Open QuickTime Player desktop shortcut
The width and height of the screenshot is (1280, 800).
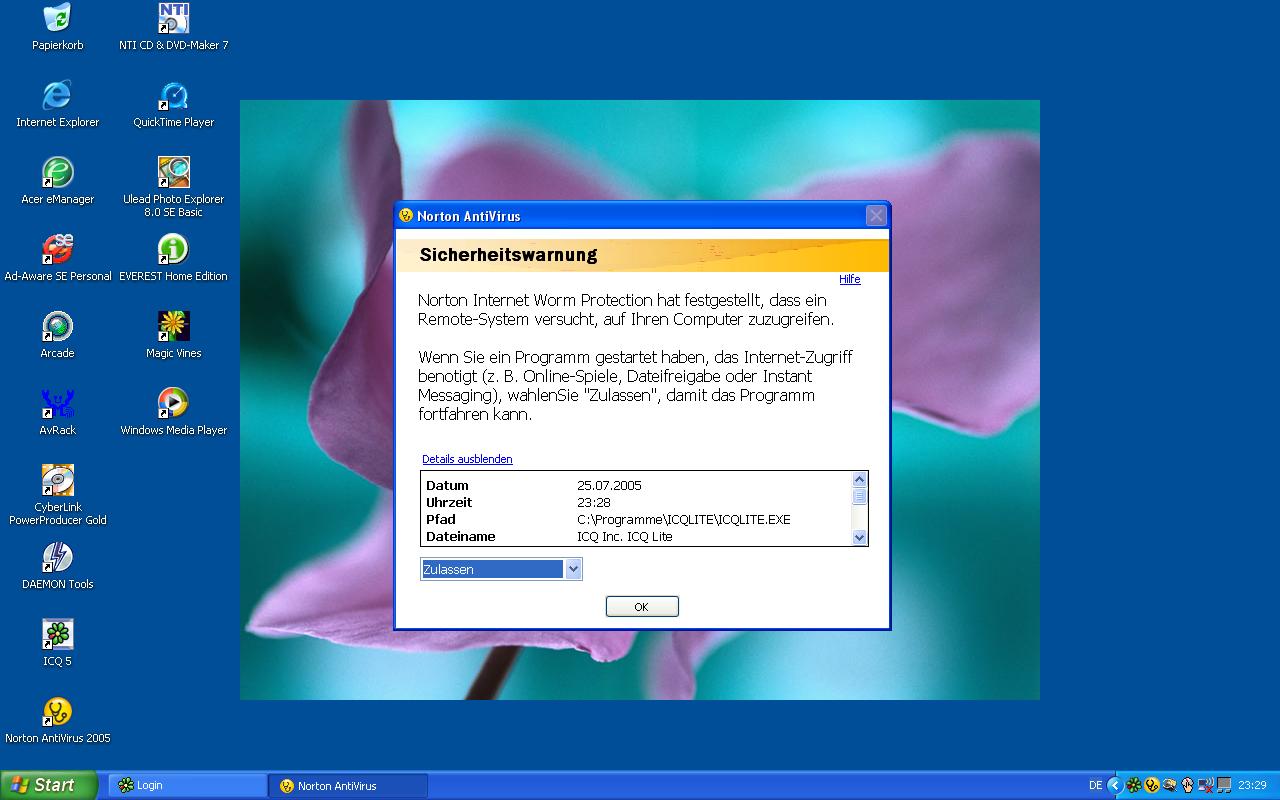[173, 97]
